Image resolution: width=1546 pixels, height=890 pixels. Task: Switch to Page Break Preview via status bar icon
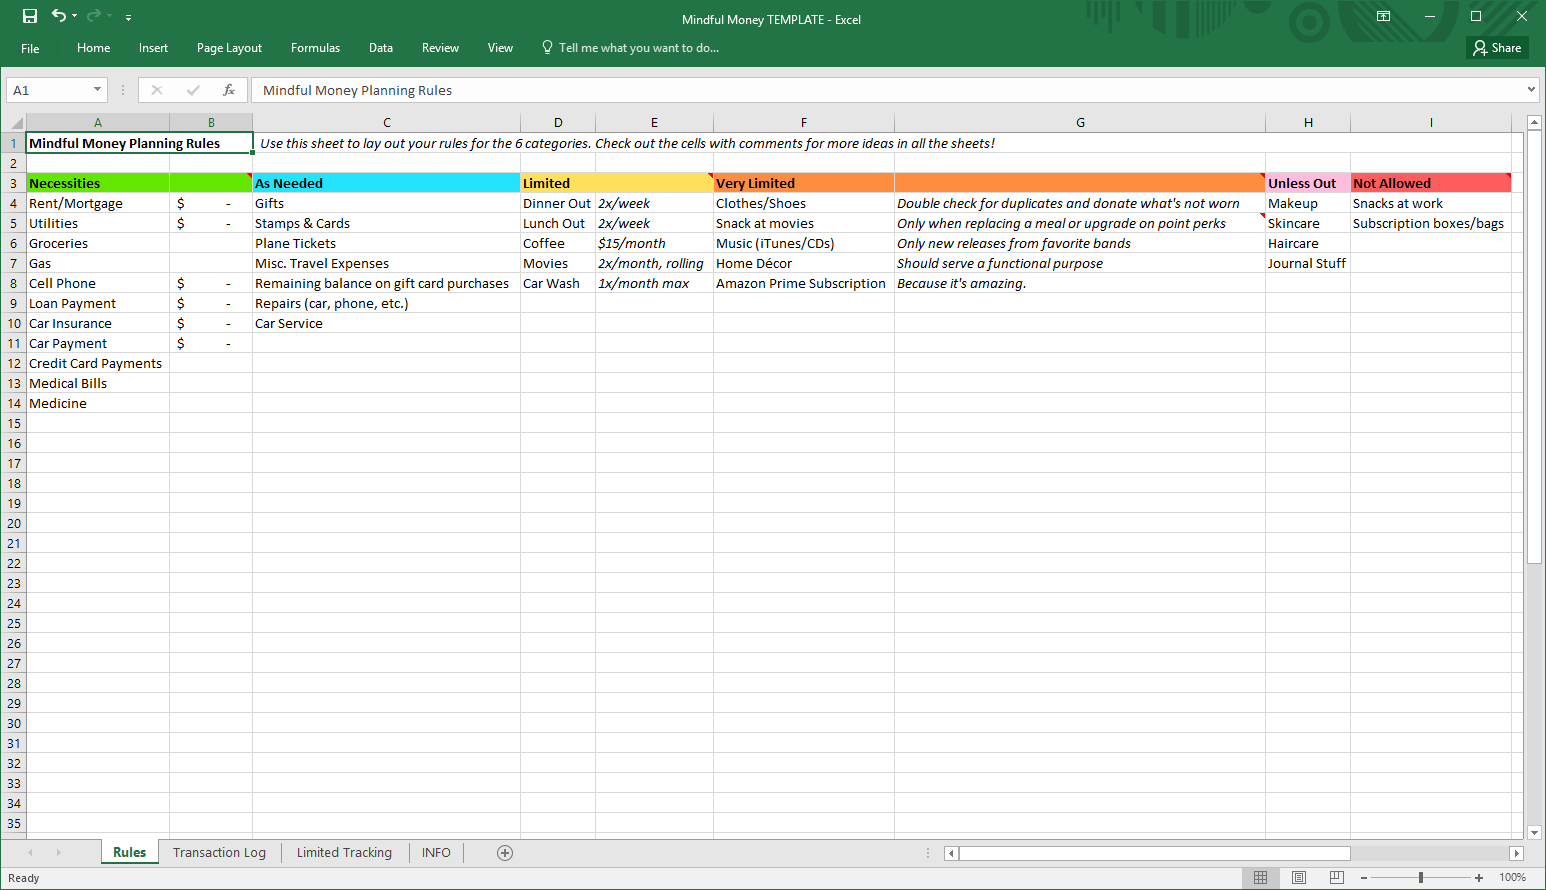(x=1337, y=877)
